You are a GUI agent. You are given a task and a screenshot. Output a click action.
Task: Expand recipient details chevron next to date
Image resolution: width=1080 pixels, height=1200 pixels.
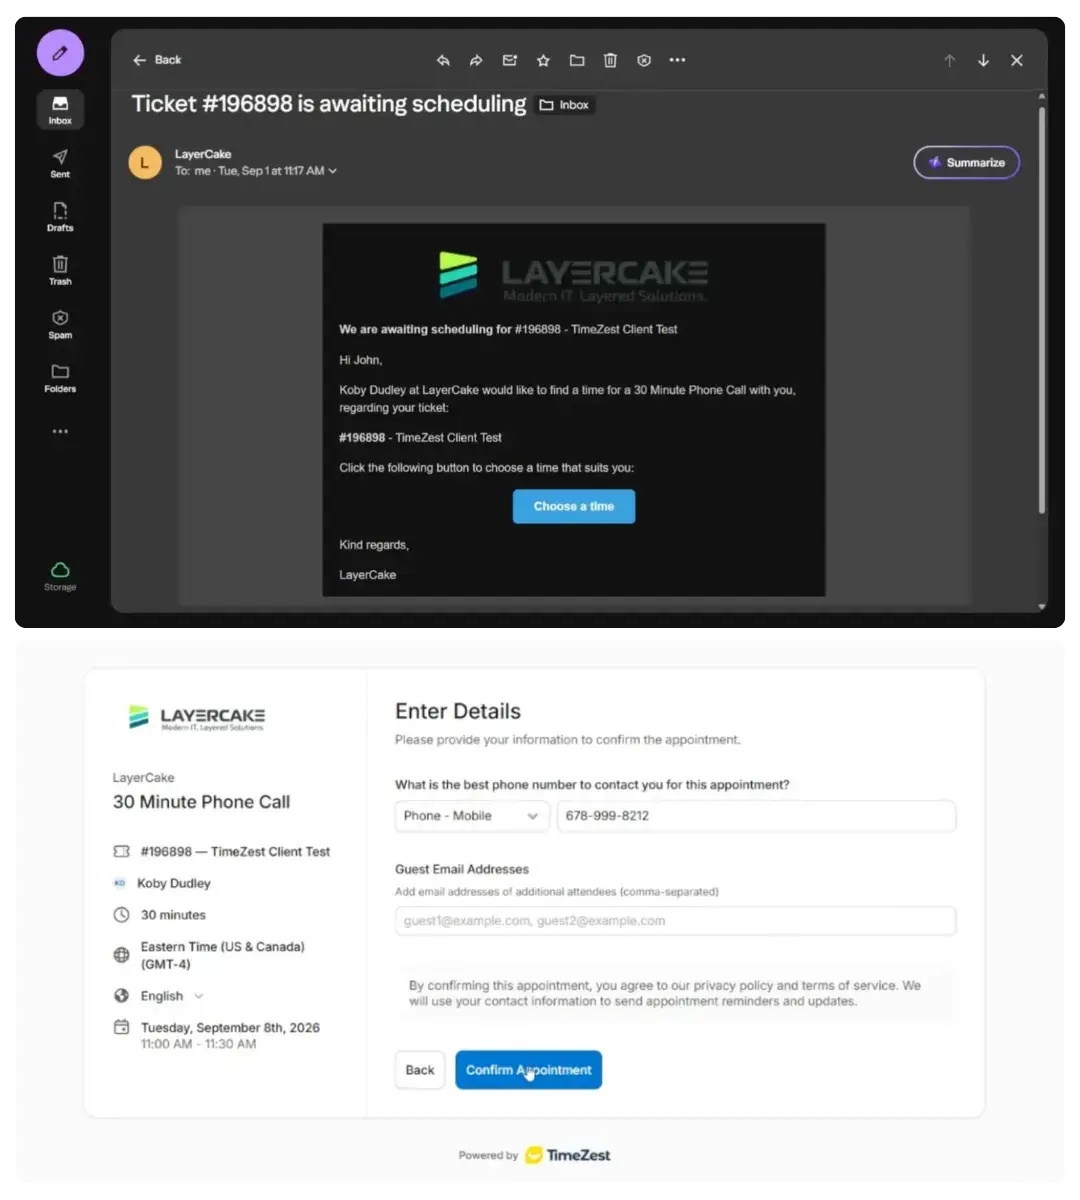333,171
